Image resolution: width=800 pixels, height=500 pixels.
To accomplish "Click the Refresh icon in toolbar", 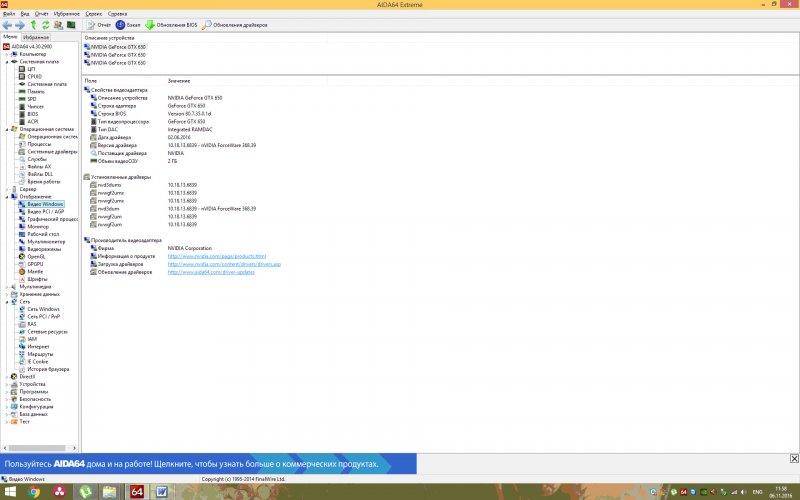I will coord(45,24).
